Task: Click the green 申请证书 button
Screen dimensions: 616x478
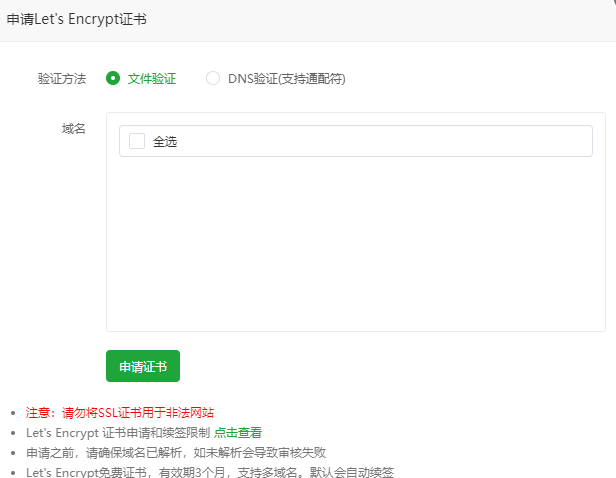Action: 143,366
